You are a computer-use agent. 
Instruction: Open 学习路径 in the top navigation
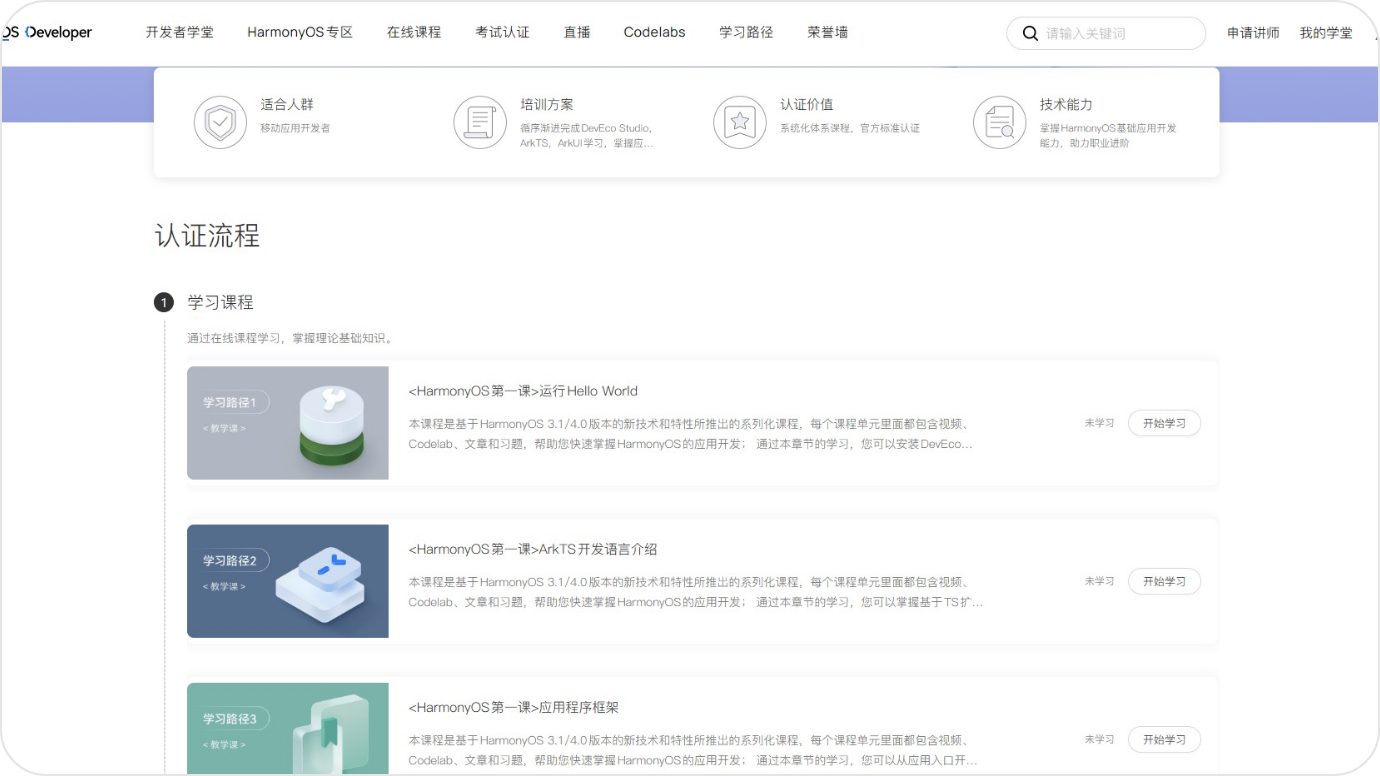coord(746,32)
